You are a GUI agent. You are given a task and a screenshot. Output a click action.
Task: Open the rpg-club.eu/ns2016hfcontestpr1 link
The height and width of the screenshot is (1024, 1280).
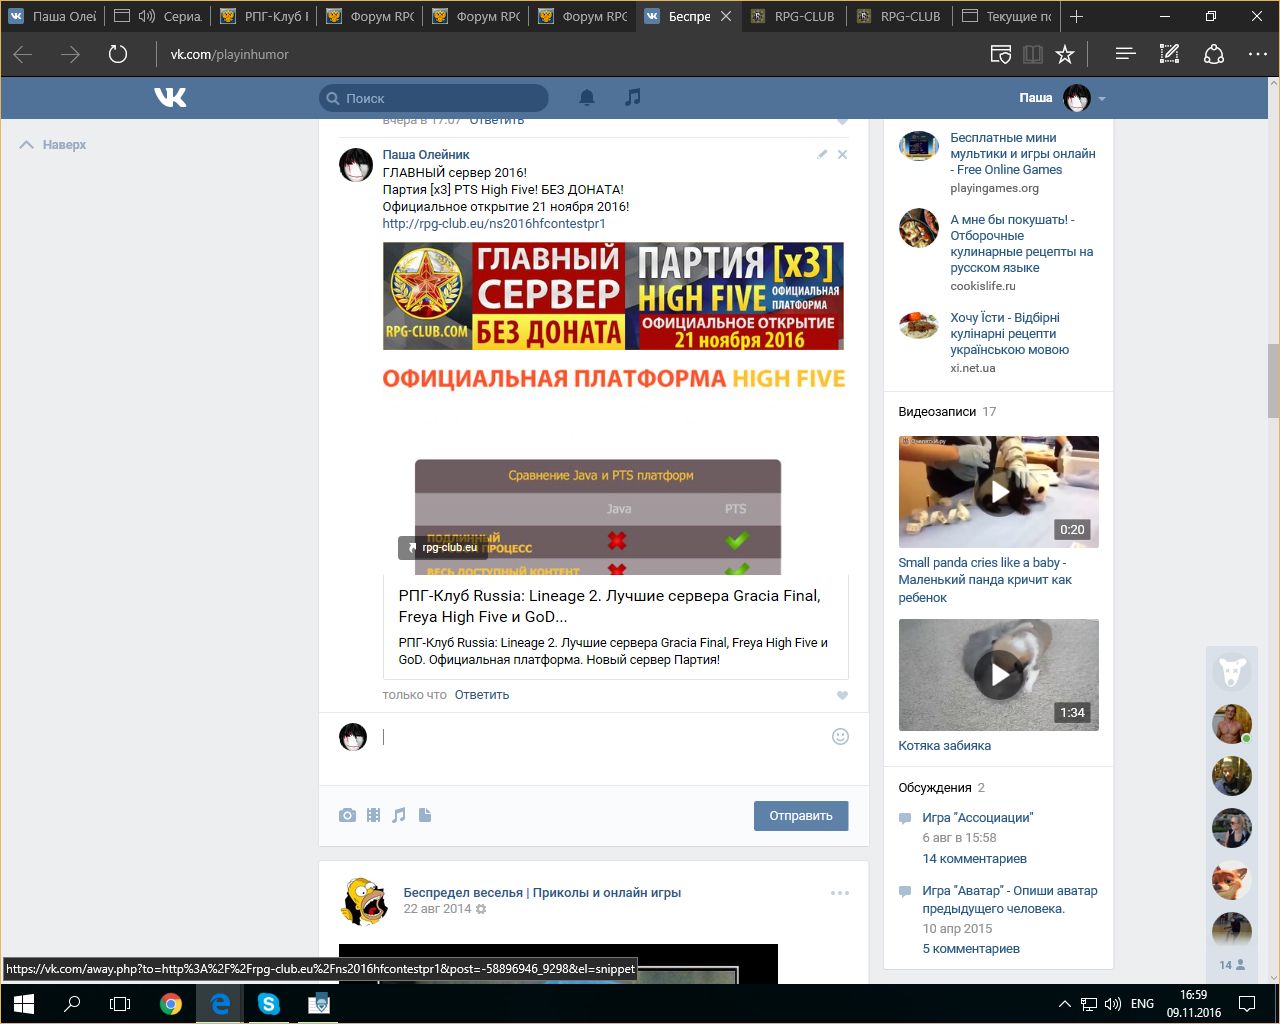pyautogui.click(x=494, y=223)
